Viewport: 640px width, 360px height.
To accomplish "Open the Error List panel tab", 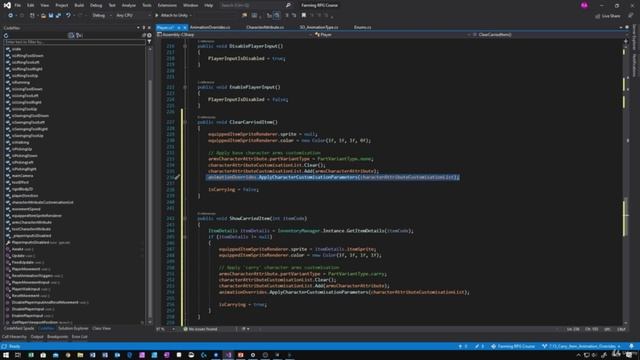I will (80, 337).
